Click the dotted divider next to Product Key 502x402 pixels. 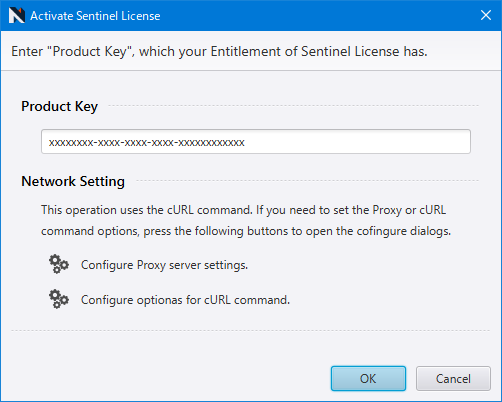[293, 105]
